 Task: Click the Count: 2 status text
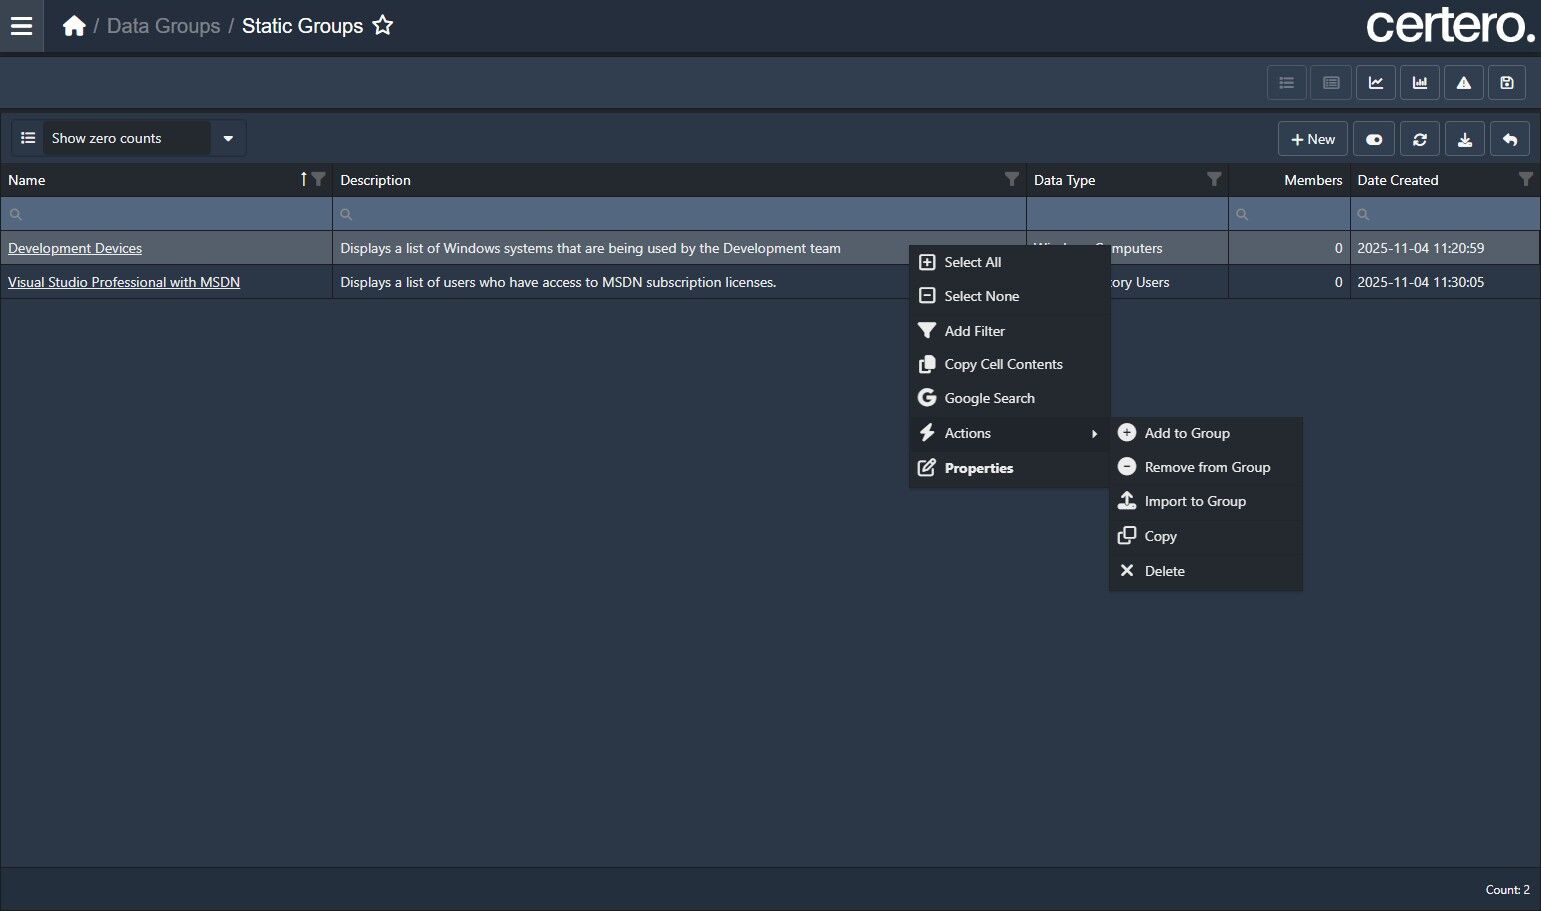click(1507, 890)
